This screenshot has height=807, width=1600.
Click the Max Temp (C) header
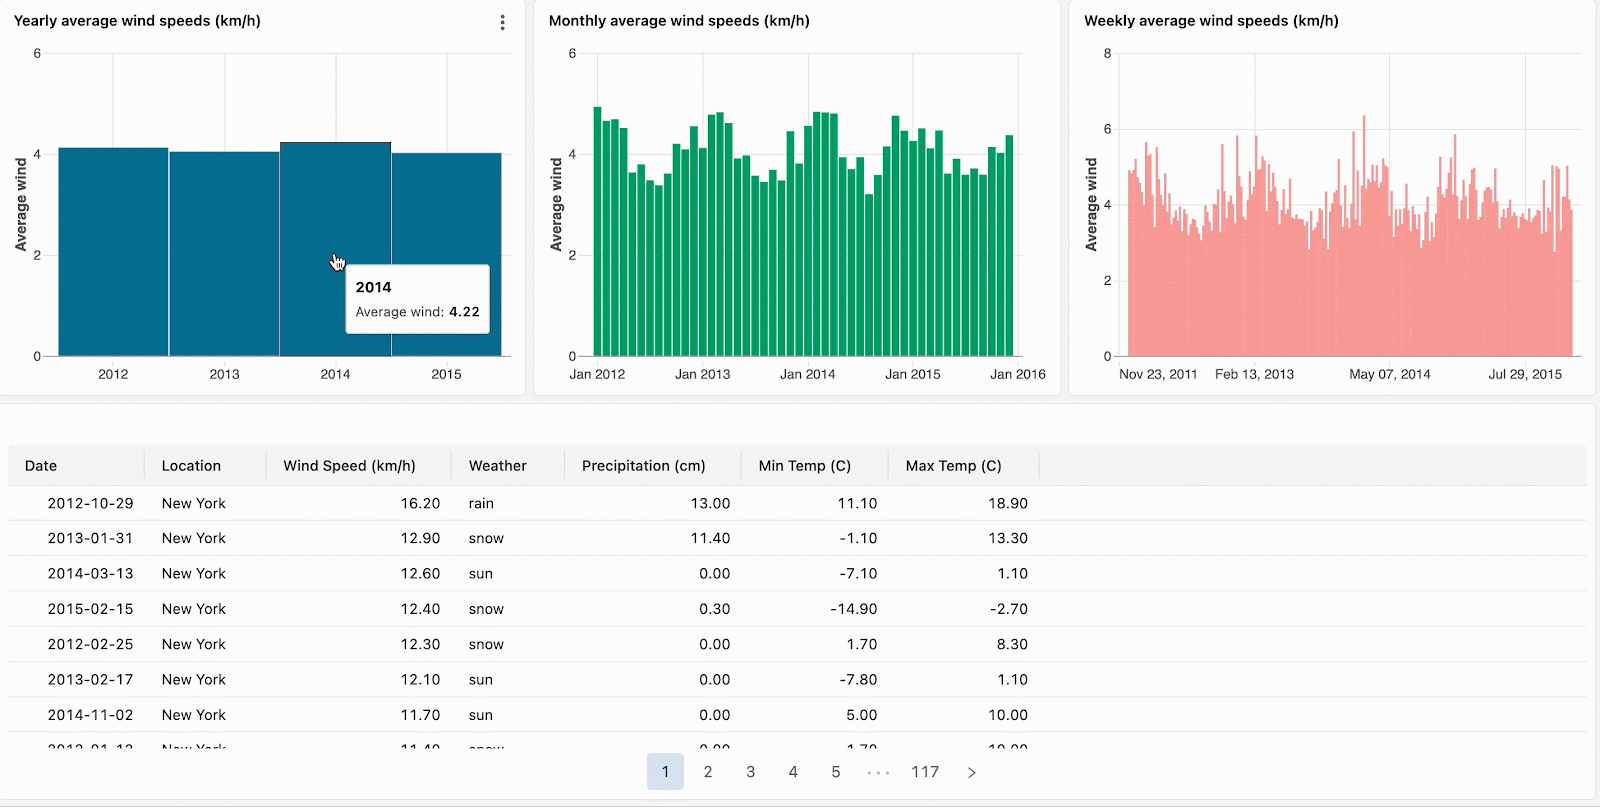[953, 466]
